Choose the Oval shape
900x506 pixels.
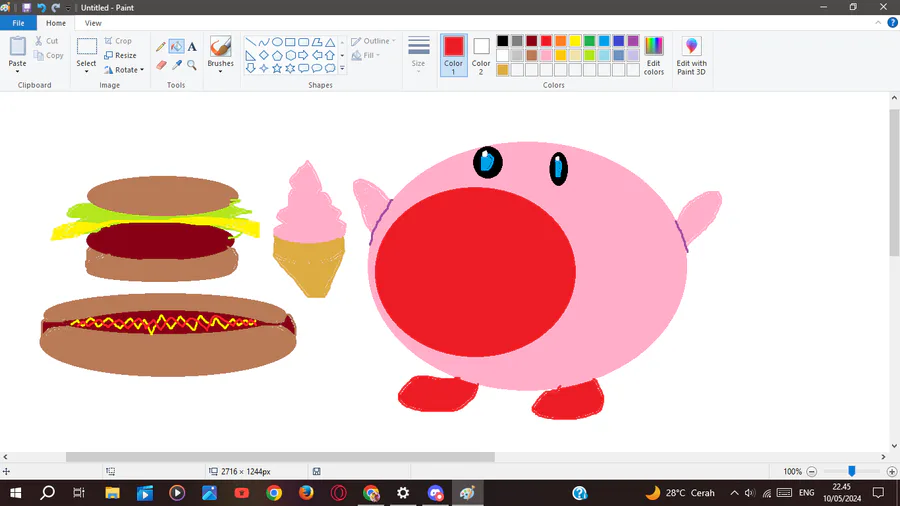pyautogui.click(x=277, y=42)
